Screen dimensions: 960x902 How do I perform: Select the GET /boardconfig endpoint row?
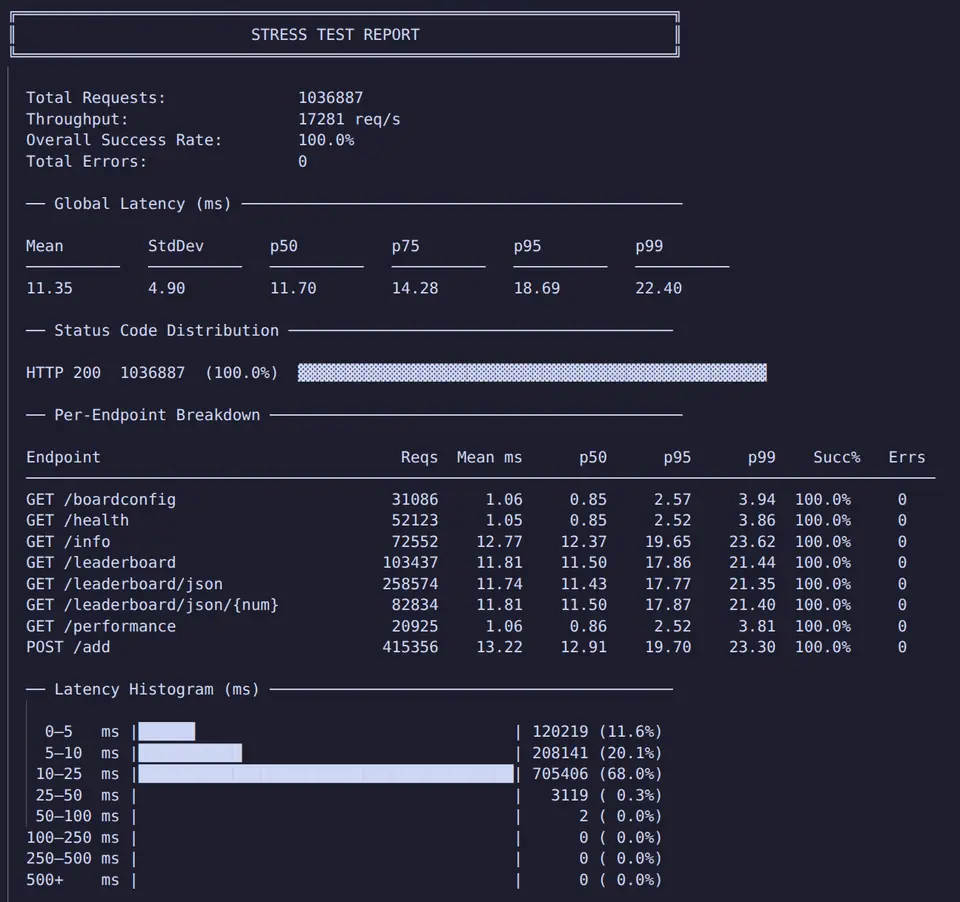(x=467, y=499)
